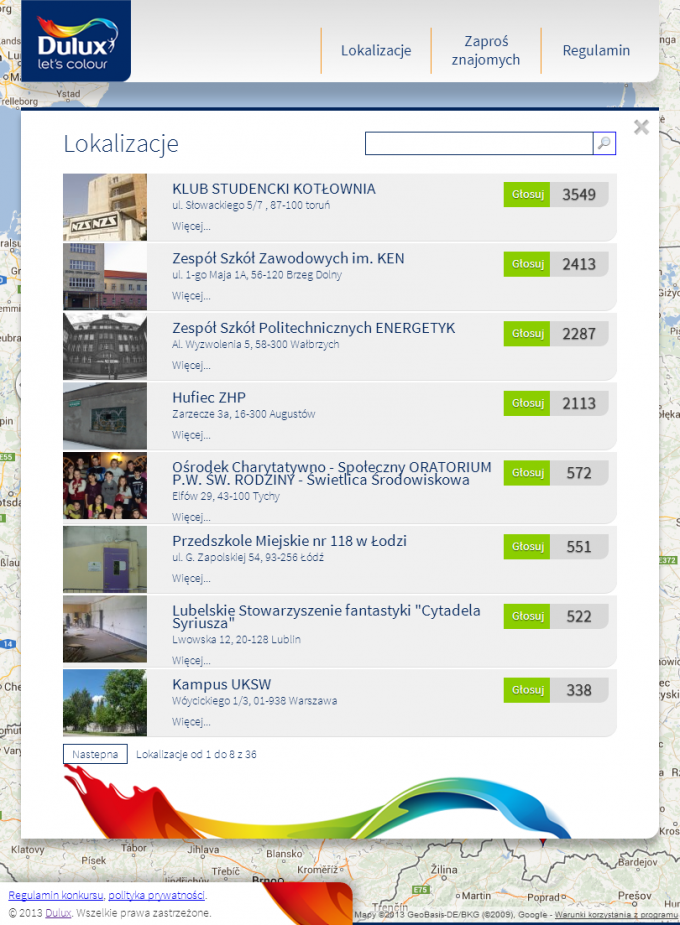Expand Więcej under Zespół Szkół Zawodowych
Image resolution: width=680 pixels, height=925 pixels.
click(191, 296)
